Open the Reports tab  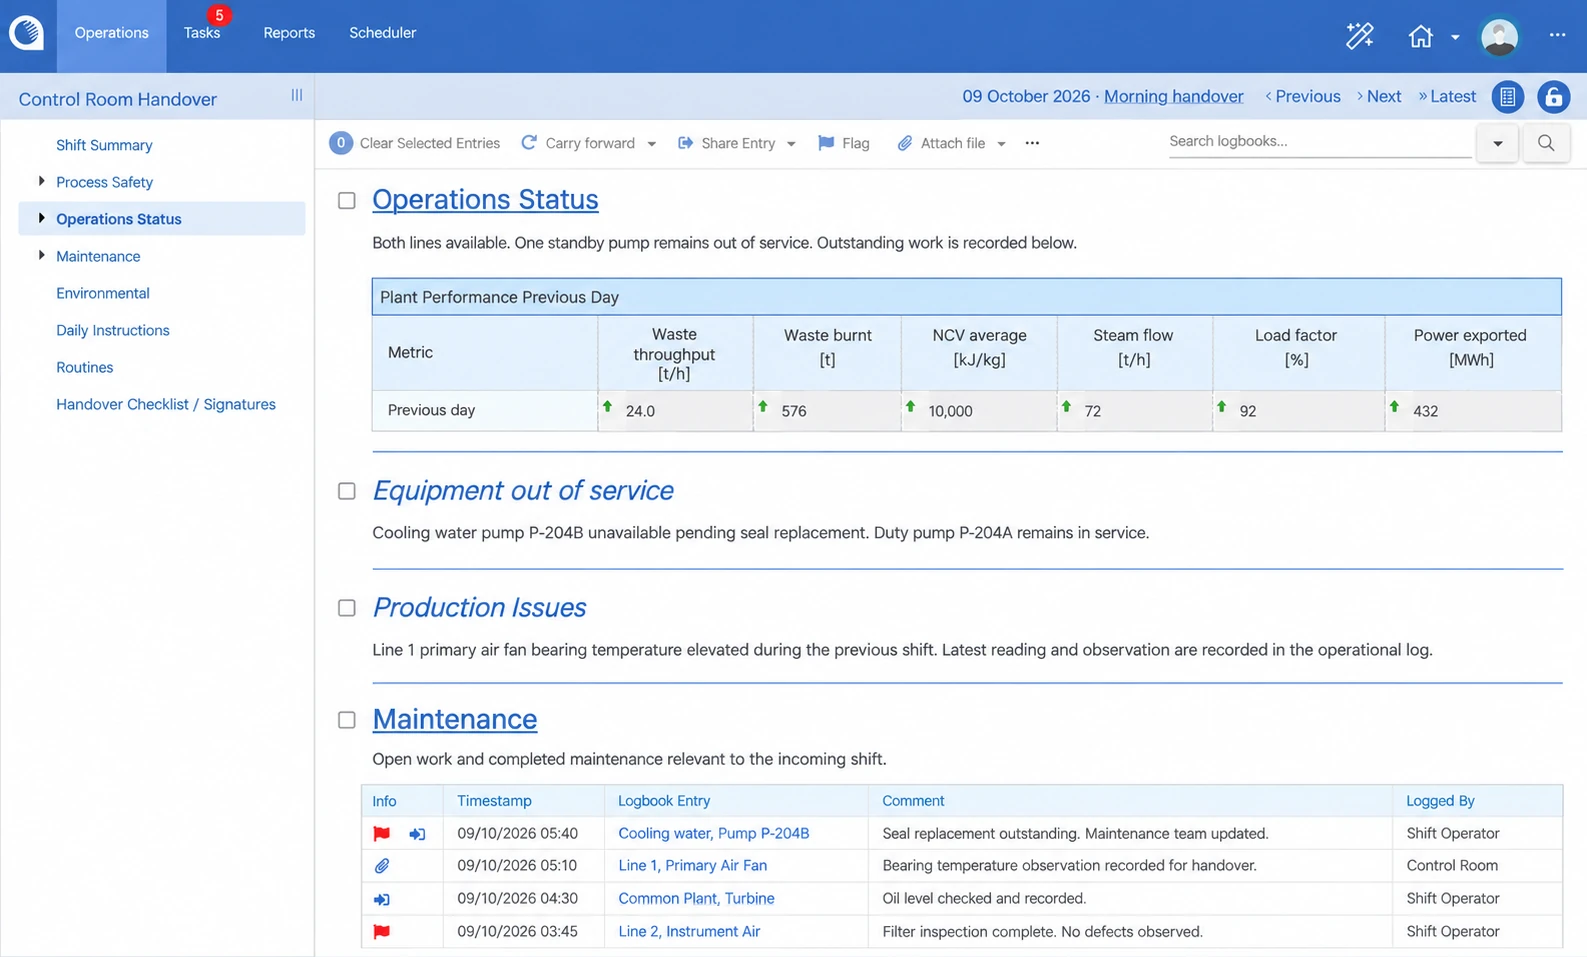click(x=289, y=33)
